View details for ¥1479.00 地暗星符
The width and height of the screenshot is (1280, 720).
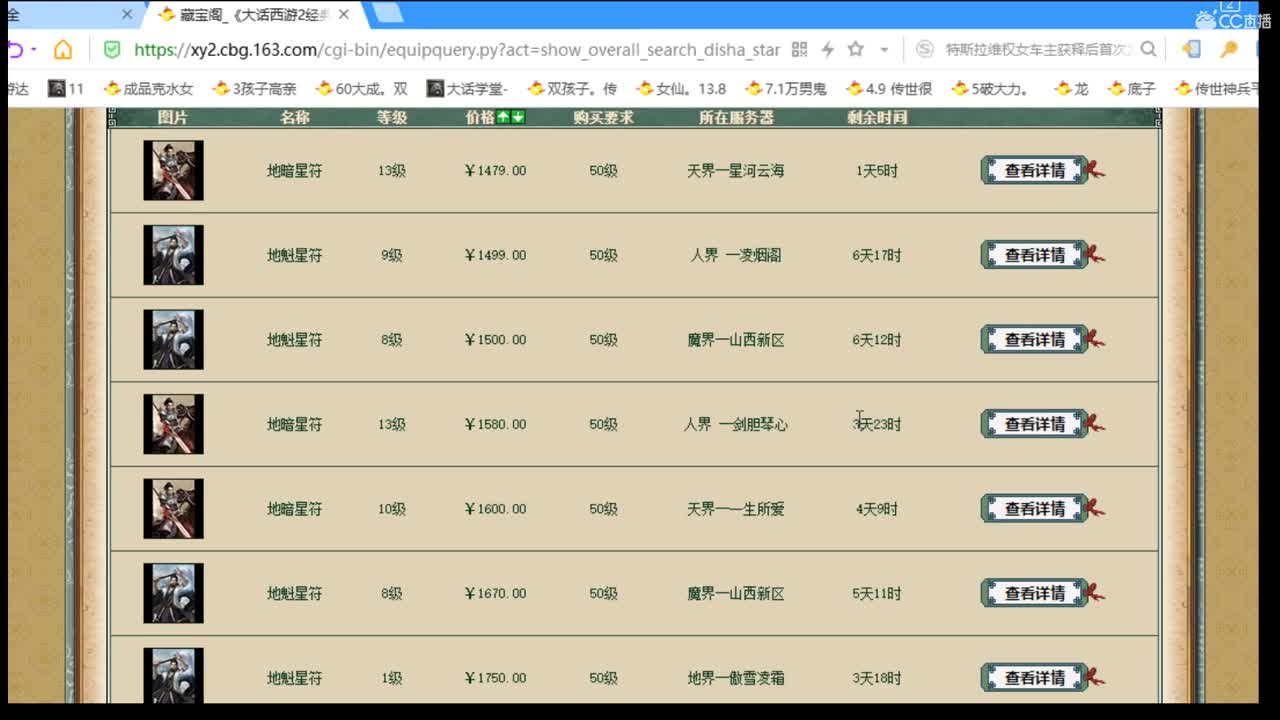[x=1035, y=170]
